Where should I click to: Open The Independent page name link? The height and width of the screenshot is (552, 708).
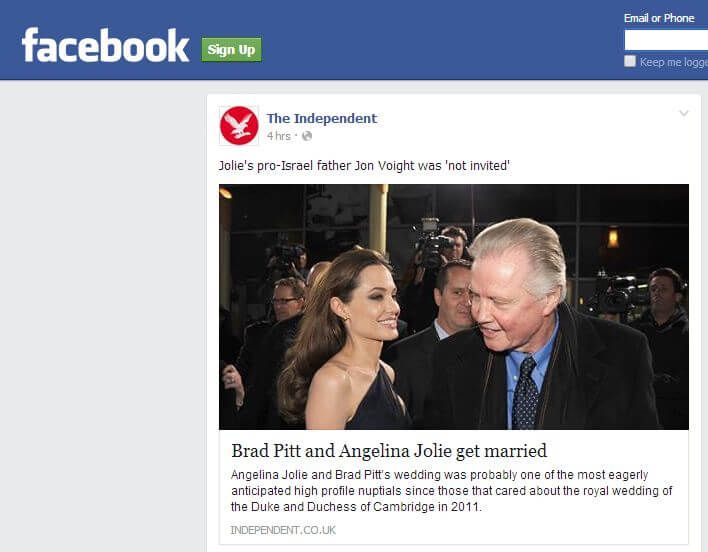click(321, 118)
